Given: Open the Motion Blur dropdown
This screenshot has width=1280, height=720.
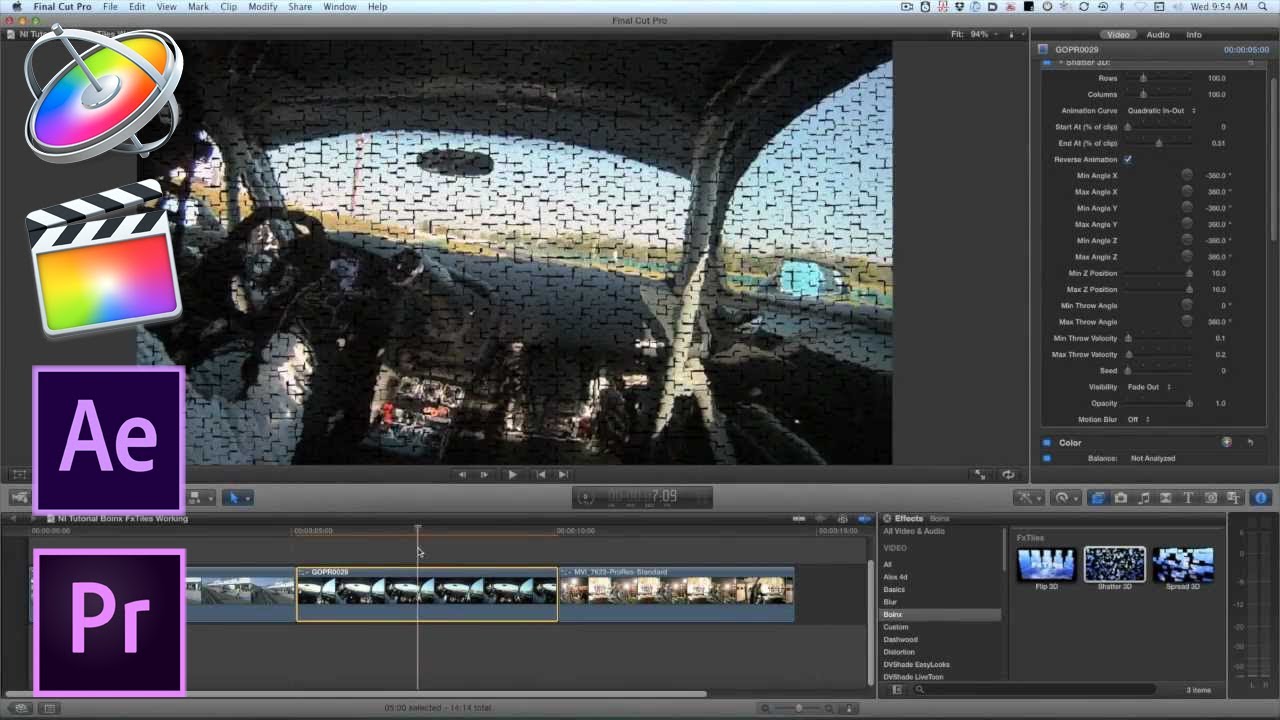Looking at the screenshot, I should point(1139,419).
